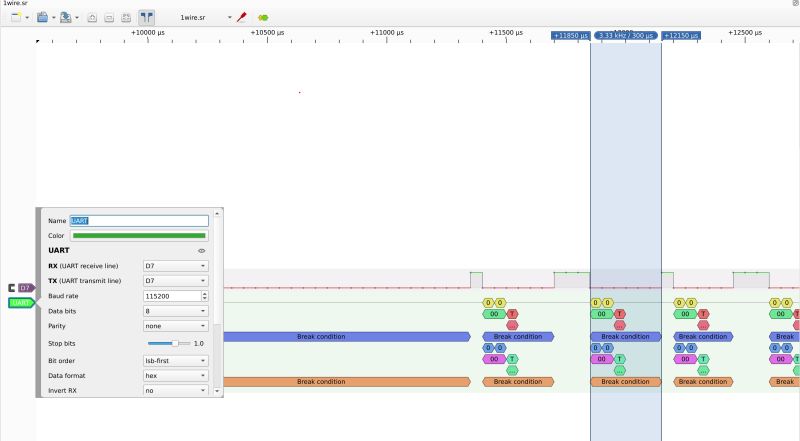Click the Stop bits slider handle
Image resolution: width=800 pixels, height=441 pixels.
(x=175, y=344)
